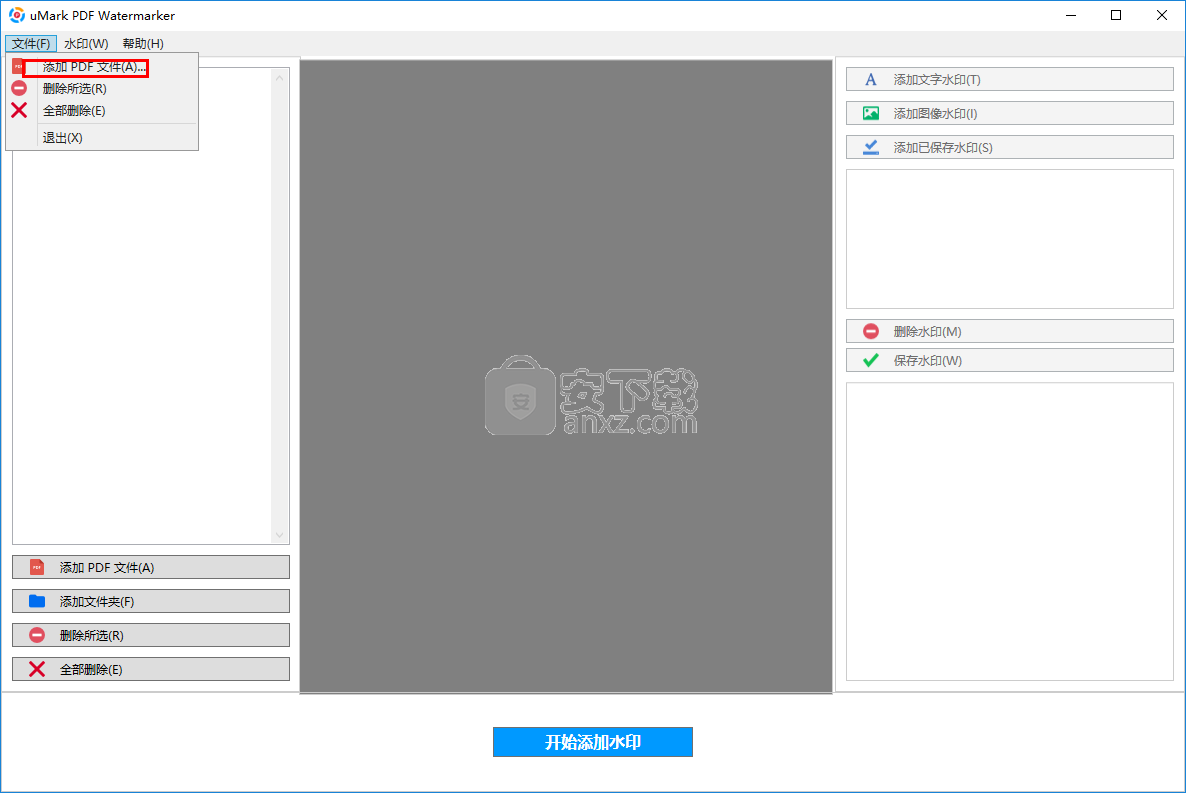Click the PDF icon in the File menu
This screenshot has width=1186, height=793.
pyautogui.click(x=17, y=67)
